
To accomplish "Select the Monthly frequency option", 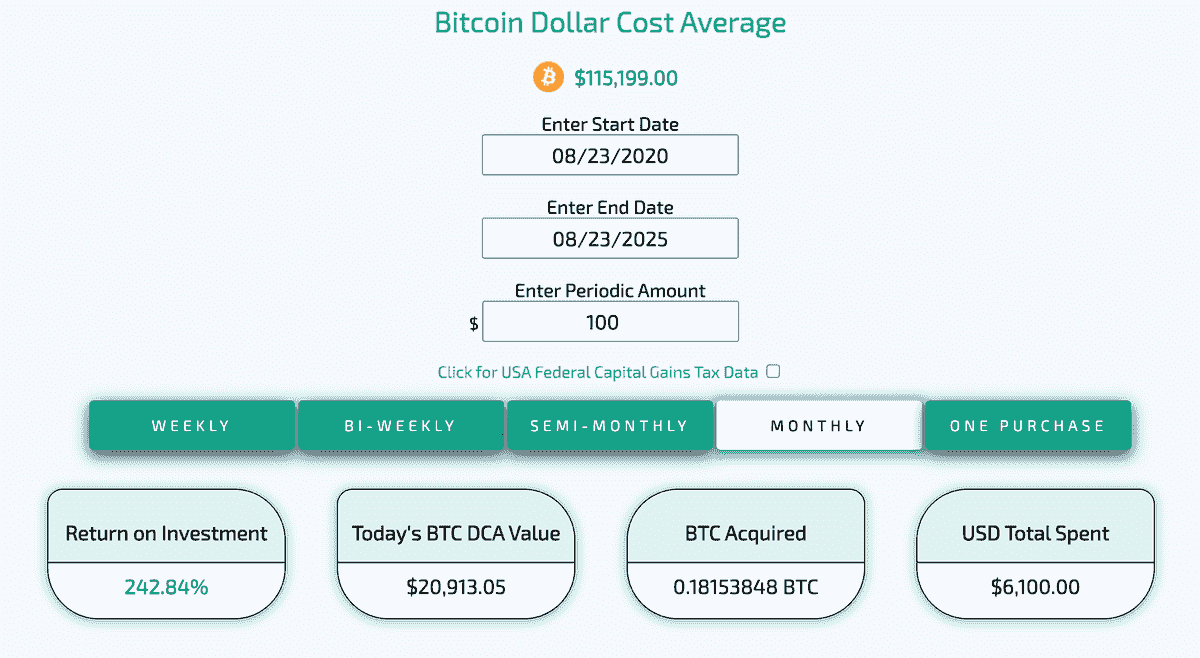I will pos(818,426).
